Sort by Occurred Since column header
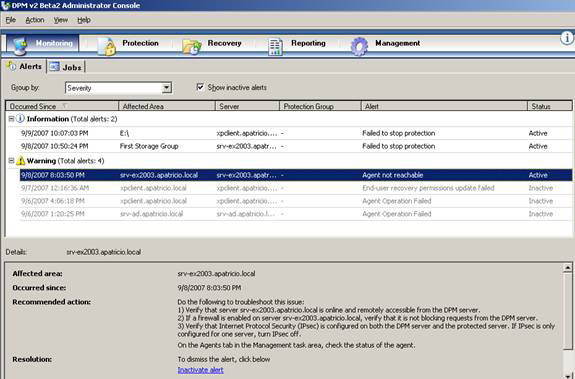 (x=62, y=106)
